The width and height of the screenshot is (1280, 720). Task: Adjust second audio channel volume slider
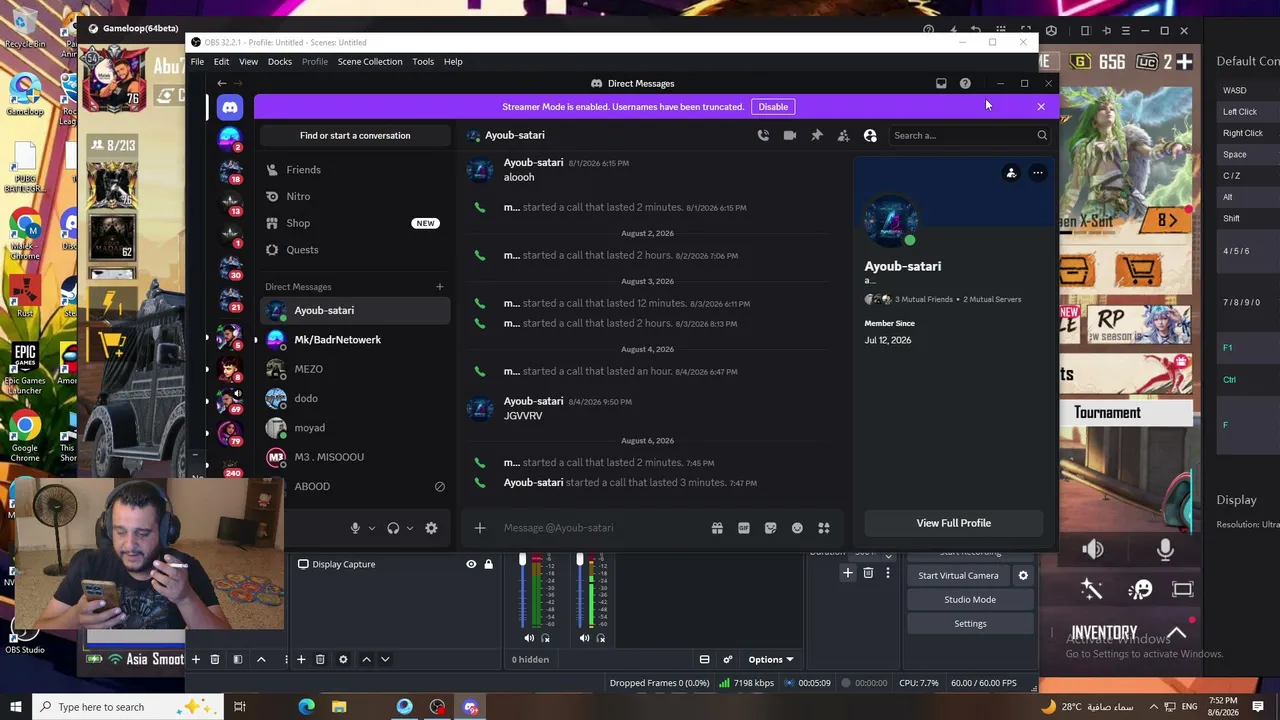pyautogui.click(x=579, y=591)
